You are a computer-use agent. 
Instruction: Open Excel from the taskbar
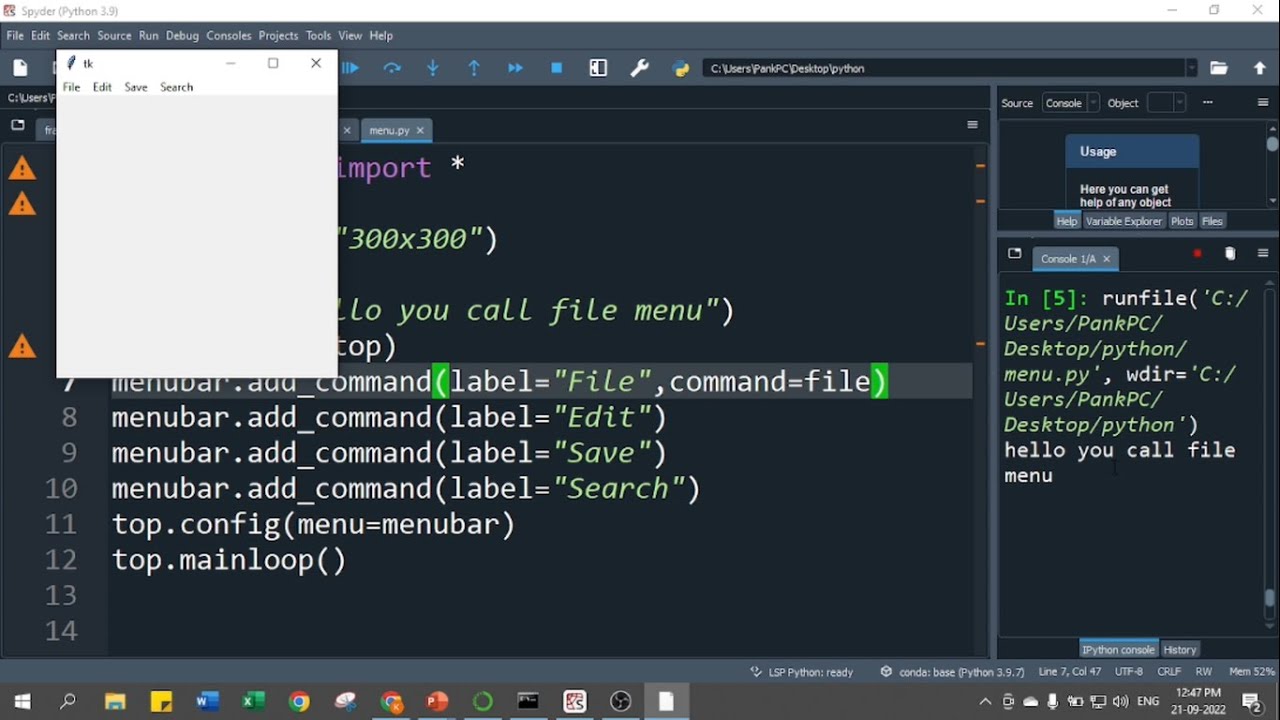pyautogui.click(x=253, y=701)
